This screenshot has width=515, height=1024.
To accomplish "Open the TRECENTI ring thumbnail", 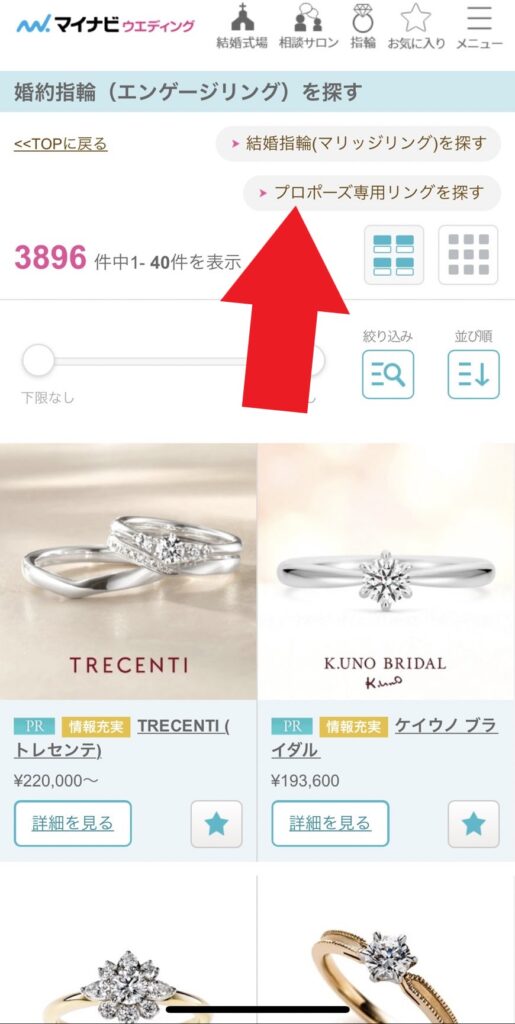I will (x=128, y=571).
